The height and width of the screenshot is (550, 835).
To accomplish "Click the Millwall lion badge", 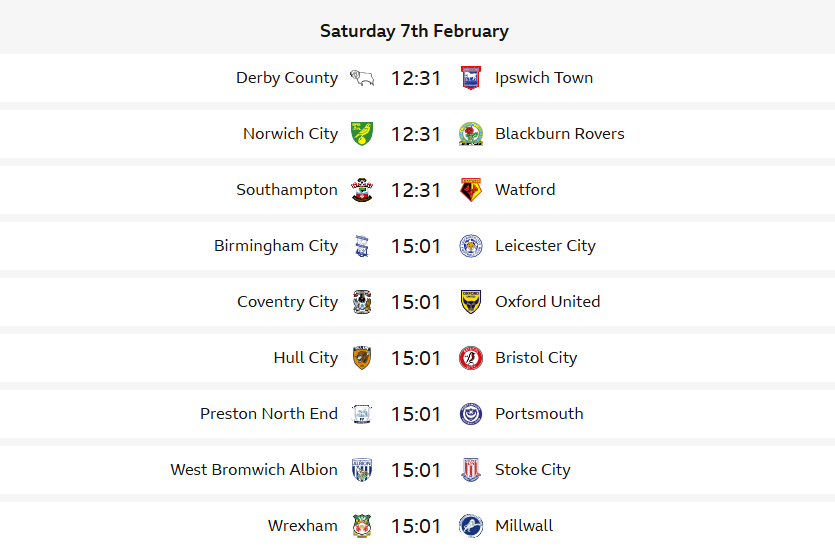I will [470, 526].
